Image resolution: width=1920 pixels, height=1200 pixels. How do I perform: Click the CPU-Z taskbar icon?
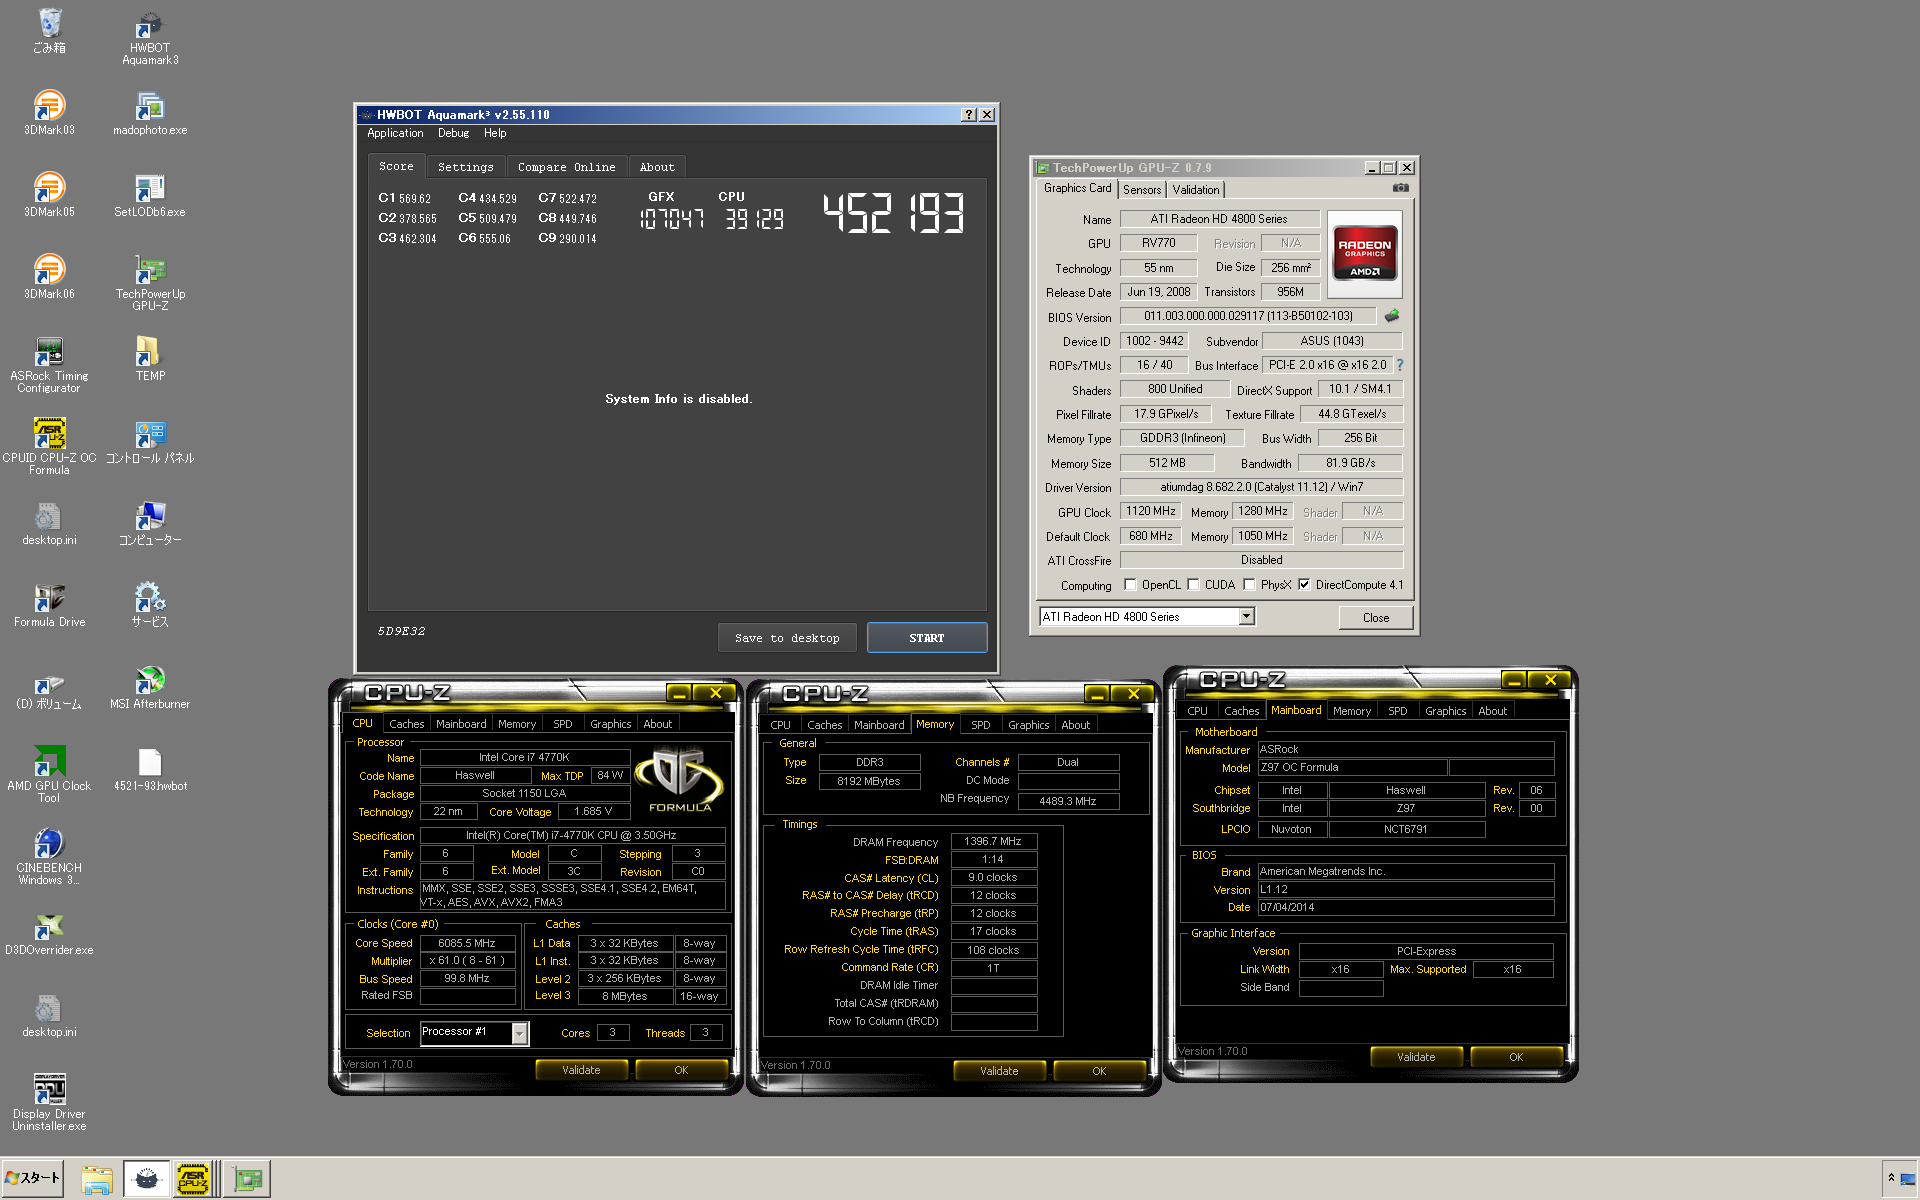(193, 1179)
